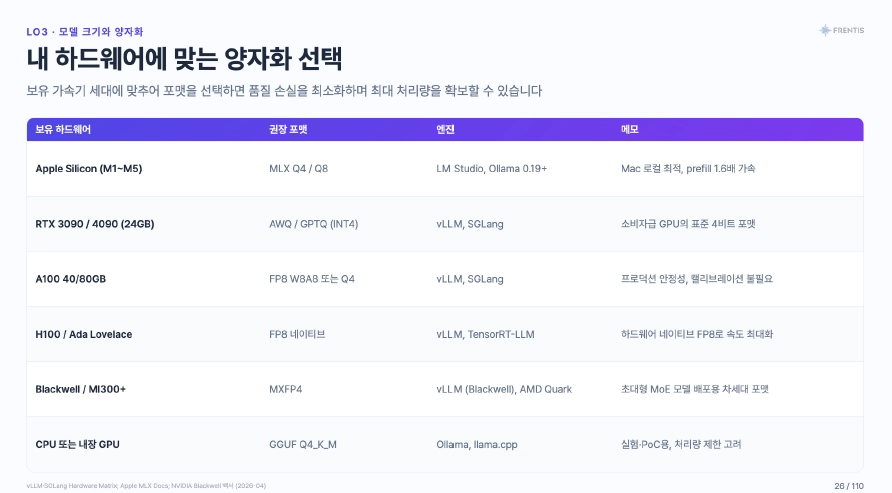Click the page number '26 / 110'
The image size is (892, 493).
(x=849, y=486)
